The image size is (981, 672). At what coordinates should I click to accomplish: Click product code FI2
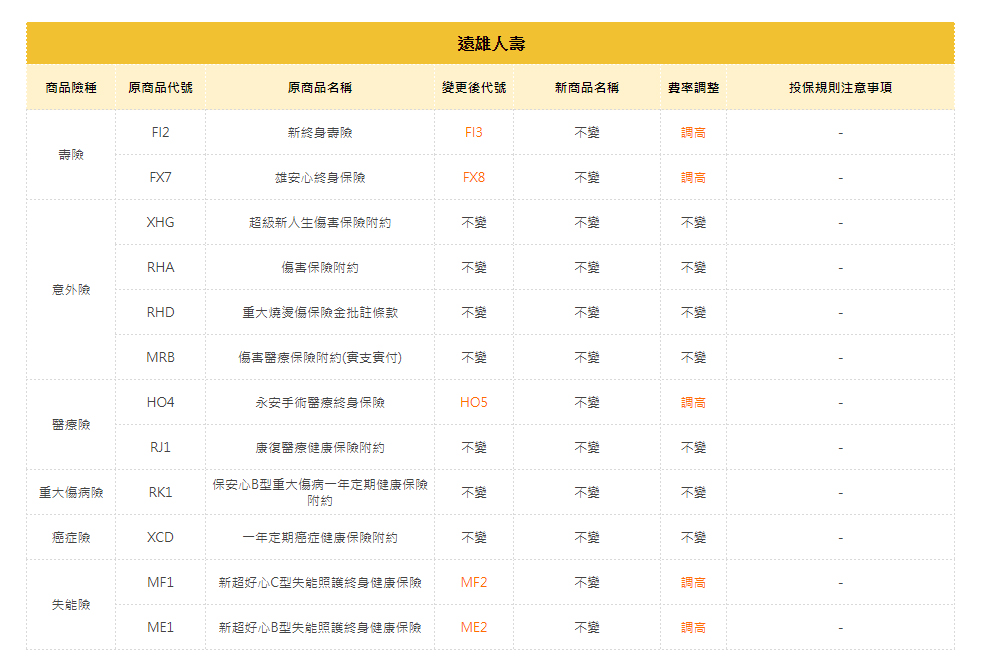pyautogui.click(x=160, y=132)
